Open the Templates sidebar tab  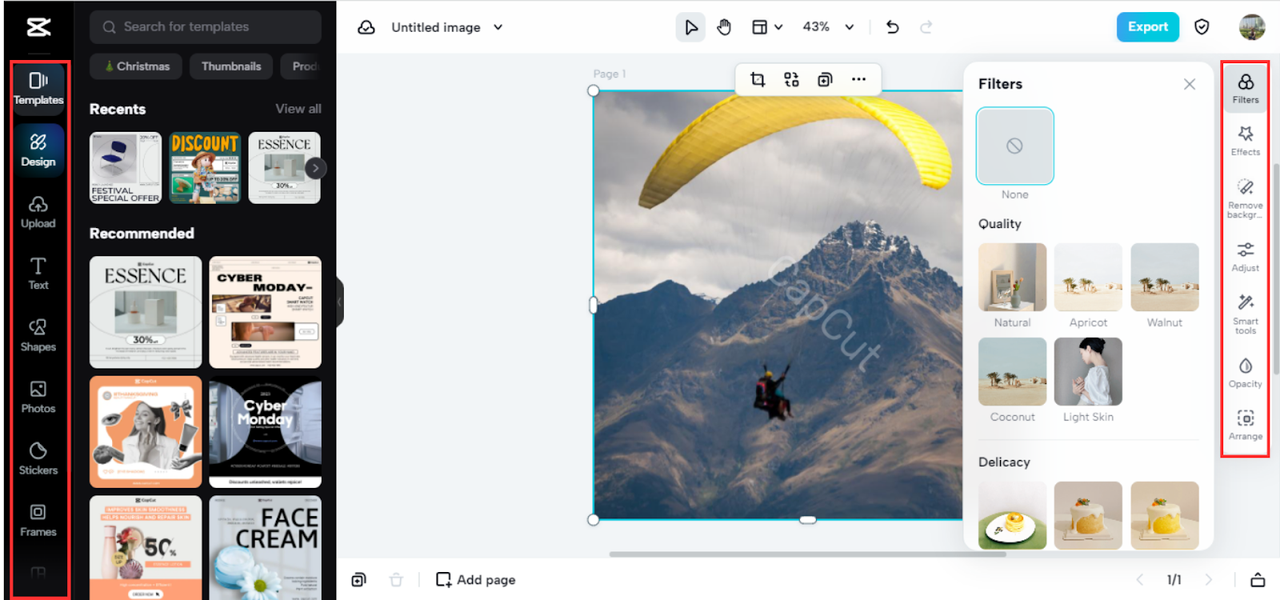coord(38,87)
